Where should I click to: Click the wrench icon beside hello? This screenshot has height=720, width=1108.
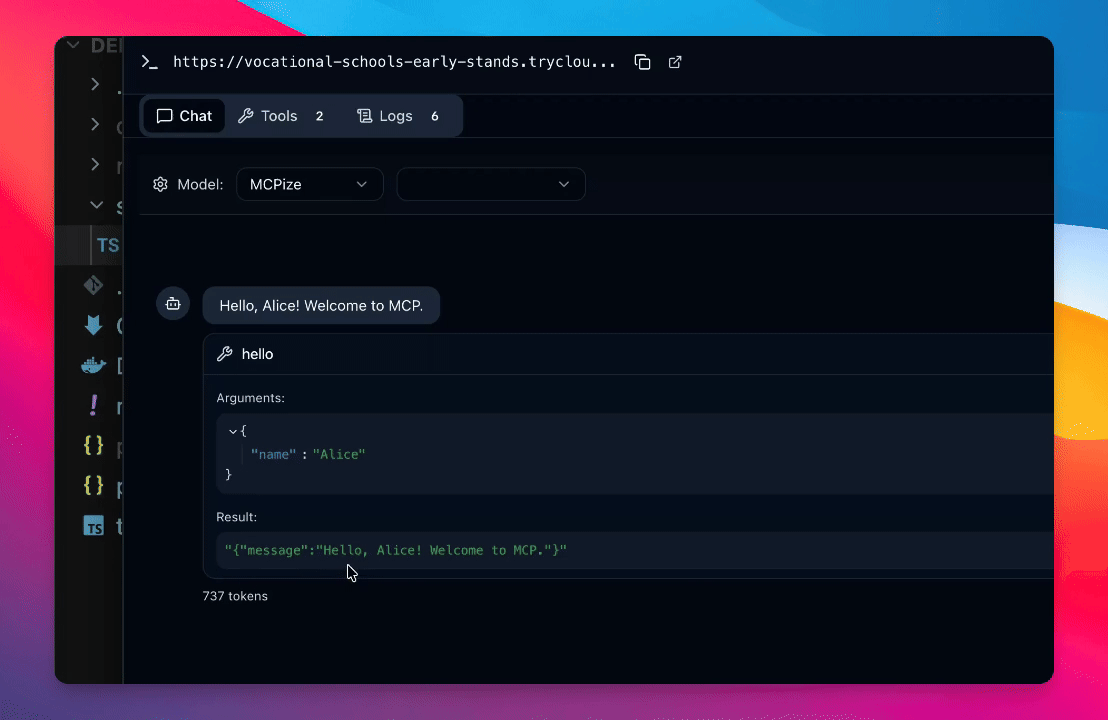225,354
